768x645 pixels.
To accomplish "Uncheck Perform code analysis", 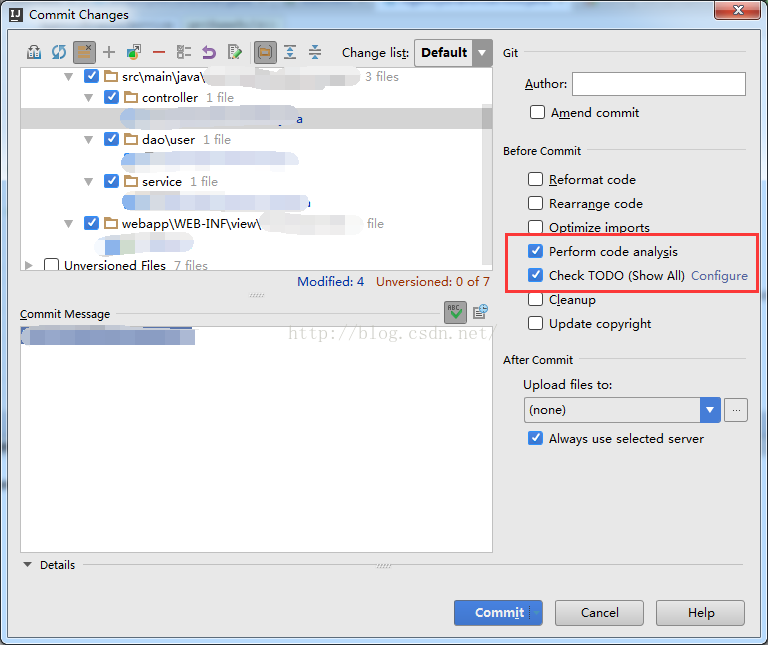I will (x=537, y=252).
